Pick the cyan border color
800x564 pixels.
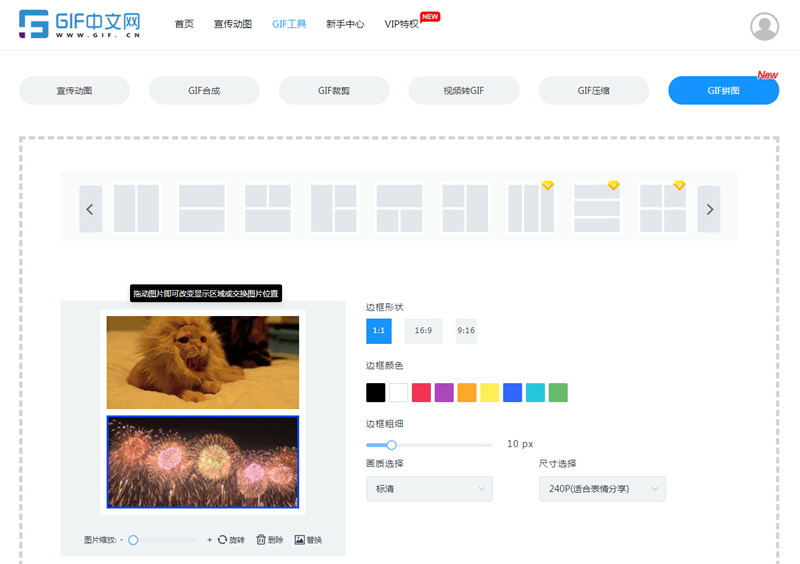tap(535, 393)
